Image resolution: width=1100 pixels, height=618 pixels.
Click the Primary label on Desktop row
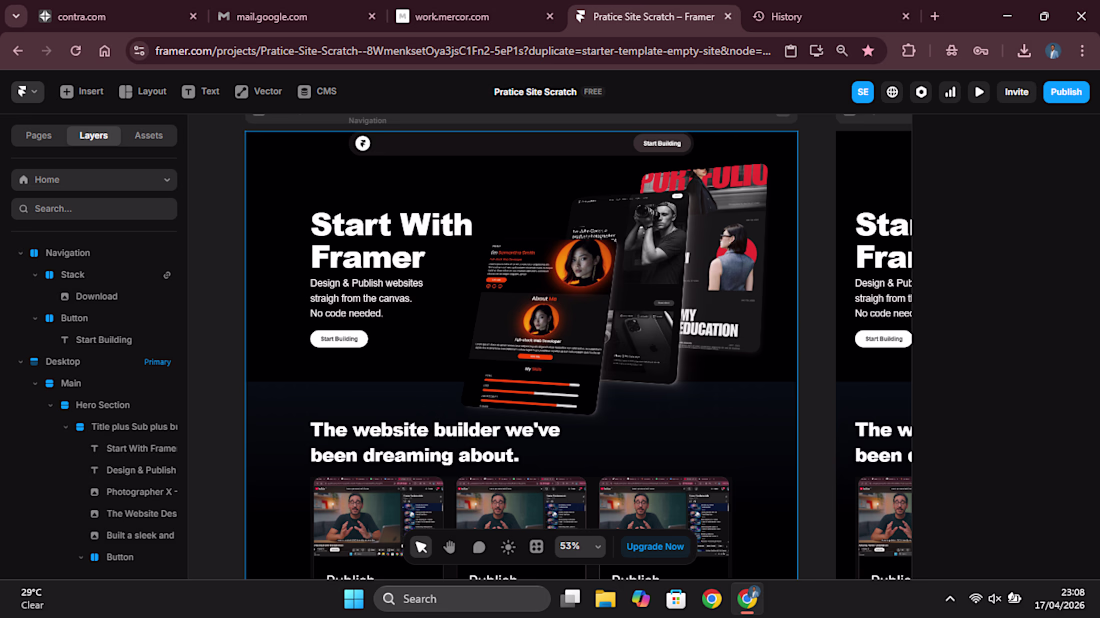(157, 362)
